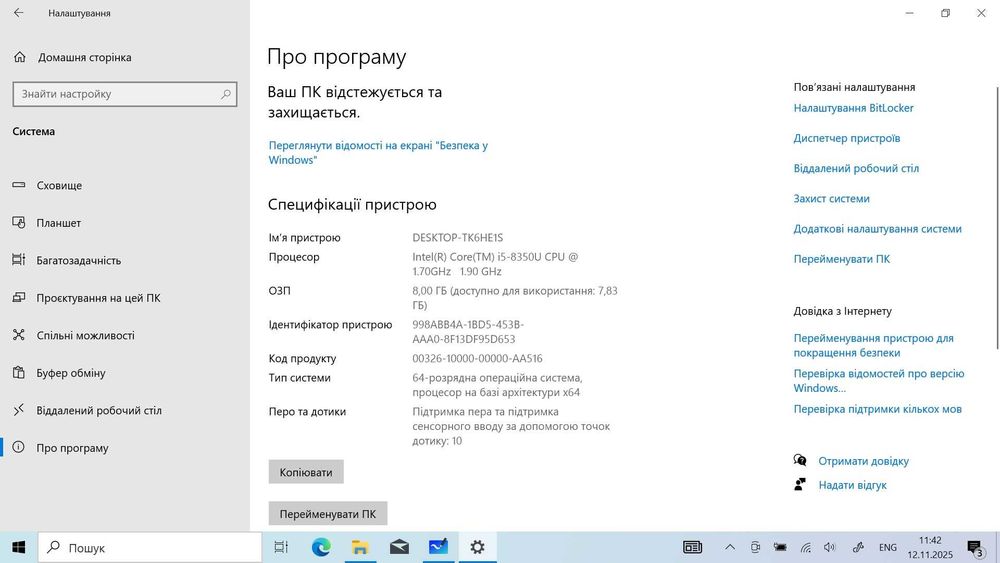
Task: Open the Wi-Fi network tray icon
Action: click(805, 547)
